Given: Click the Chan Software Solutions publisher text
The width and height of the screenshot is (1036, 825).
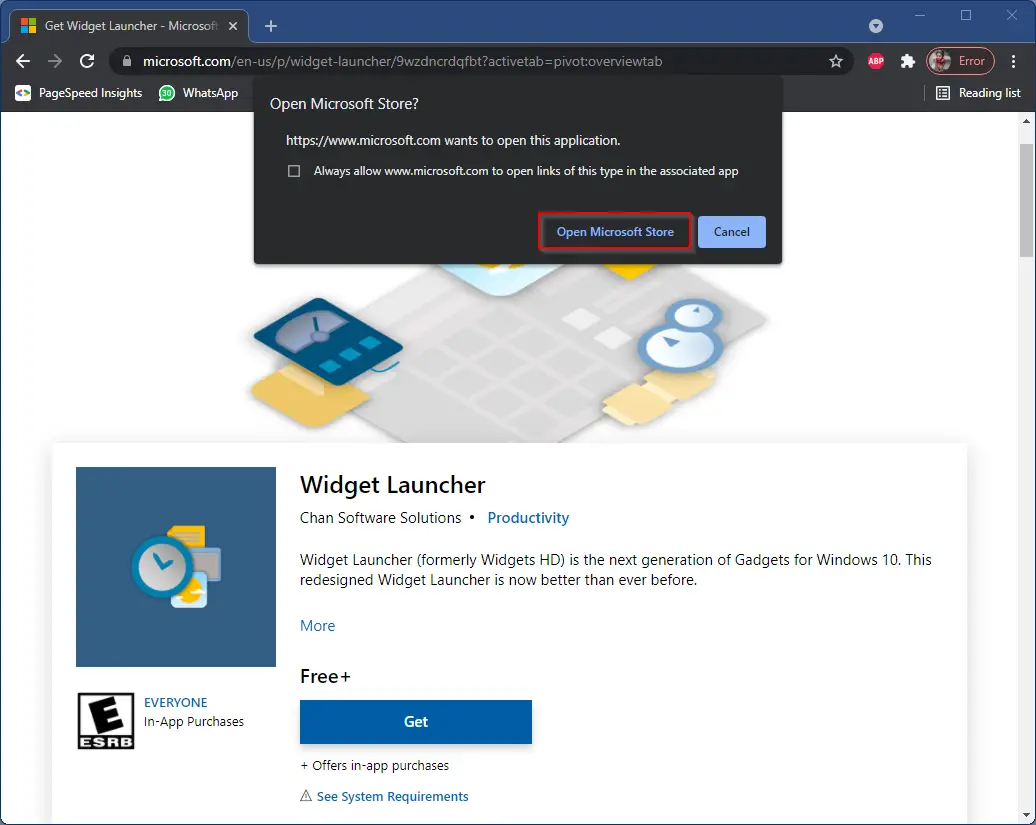Looking at the screenshot, I should [x=381, y=518].
